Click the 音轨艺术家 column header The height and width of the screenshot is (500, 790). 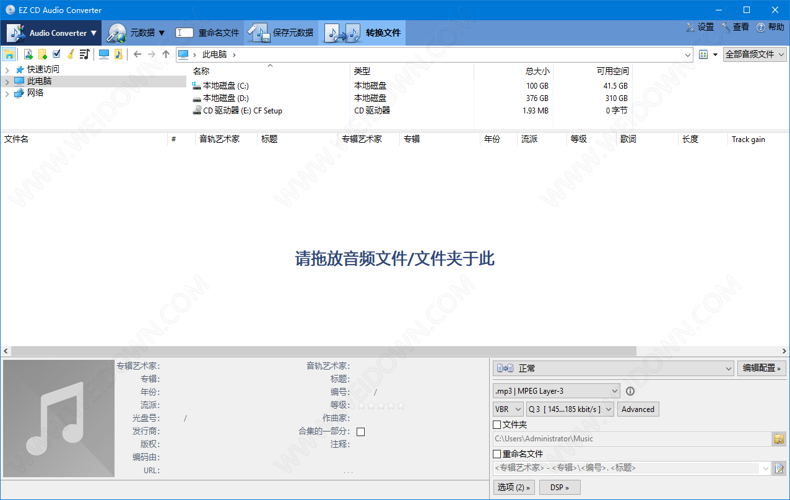[219, 139]
